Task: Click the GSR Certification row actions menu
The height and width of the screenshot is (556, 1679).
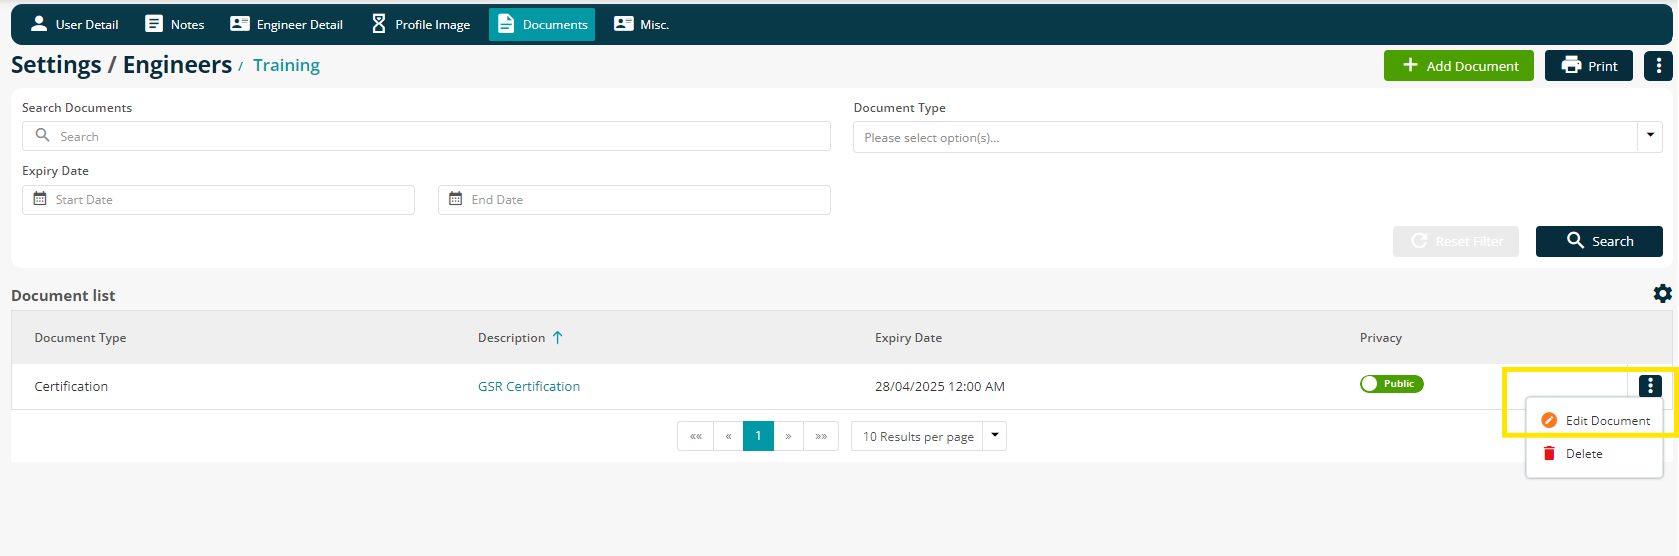Action: tap(1650, 385)
